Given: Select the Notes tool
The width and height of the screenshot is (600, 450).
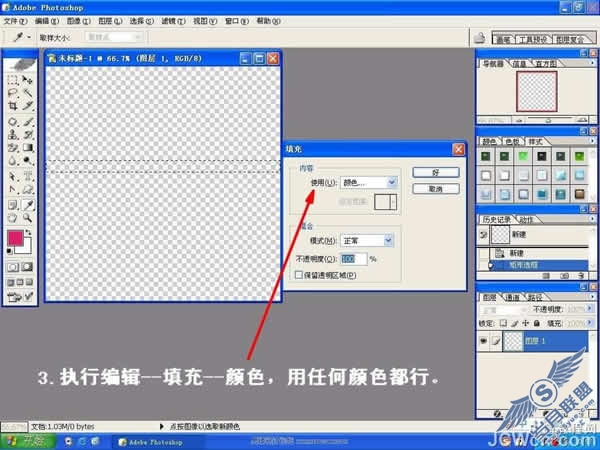Looking at the screenshot, I should [x=13, y=205].
